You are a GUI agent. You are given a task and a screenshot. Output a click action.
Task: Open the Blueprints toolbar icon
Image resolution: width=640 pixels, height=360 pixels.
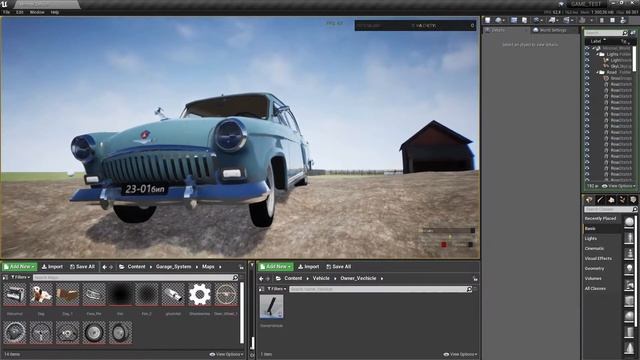click(553, 20)
